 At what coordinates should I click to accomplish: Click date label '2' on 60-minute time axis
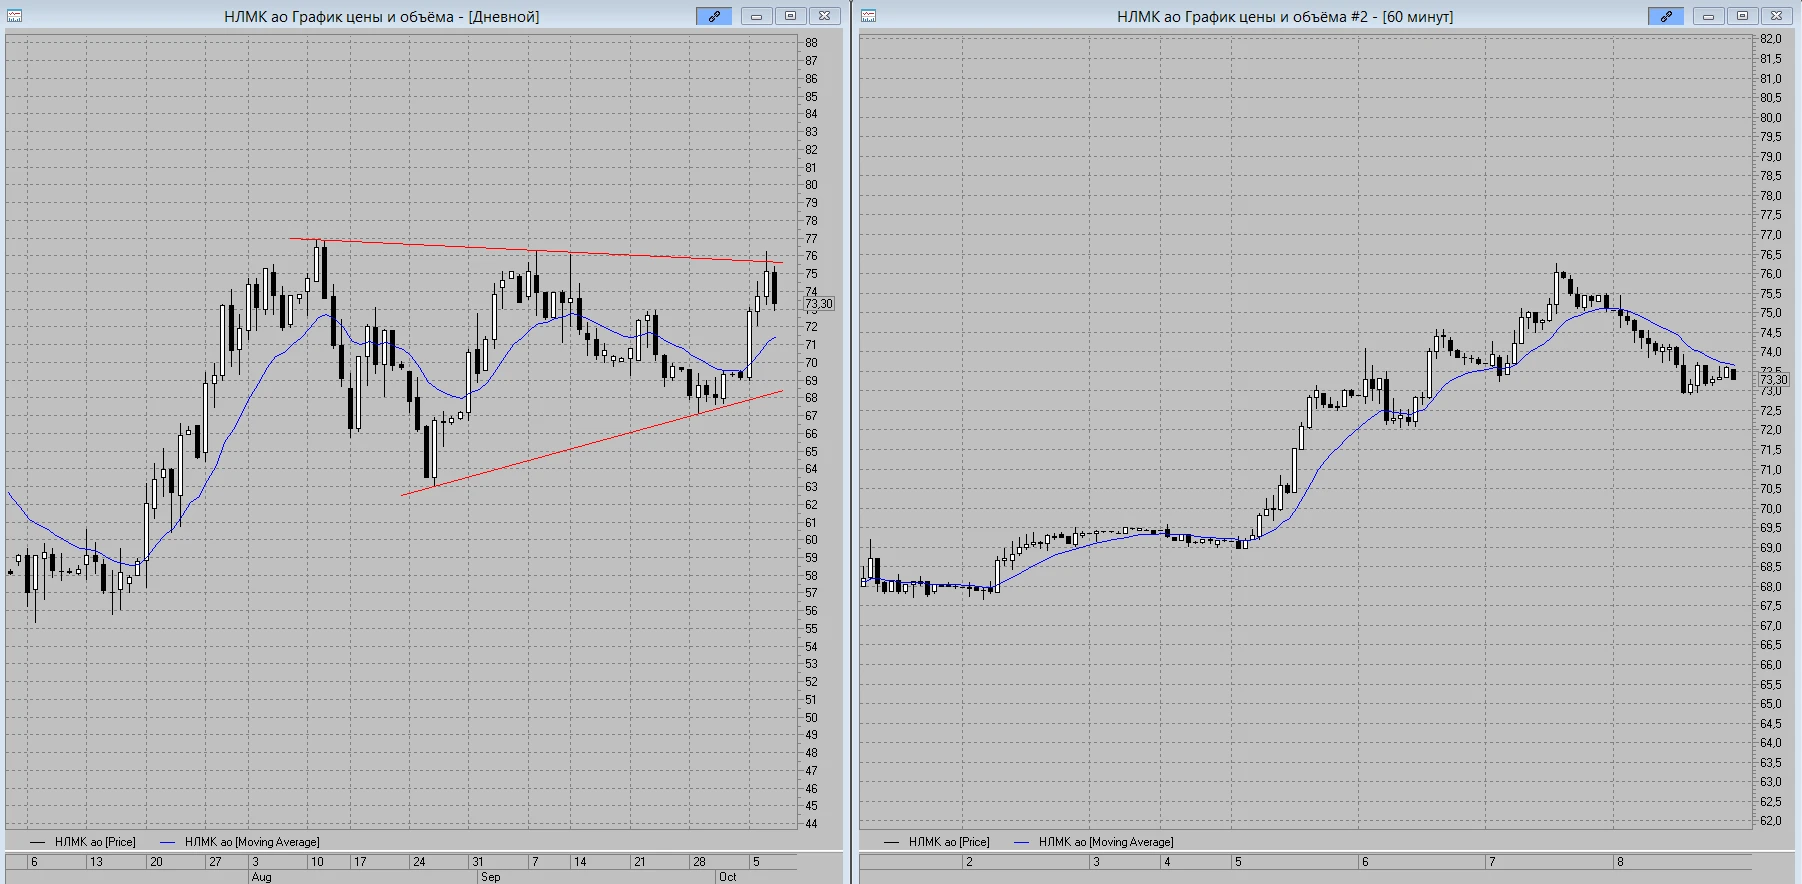969,862
